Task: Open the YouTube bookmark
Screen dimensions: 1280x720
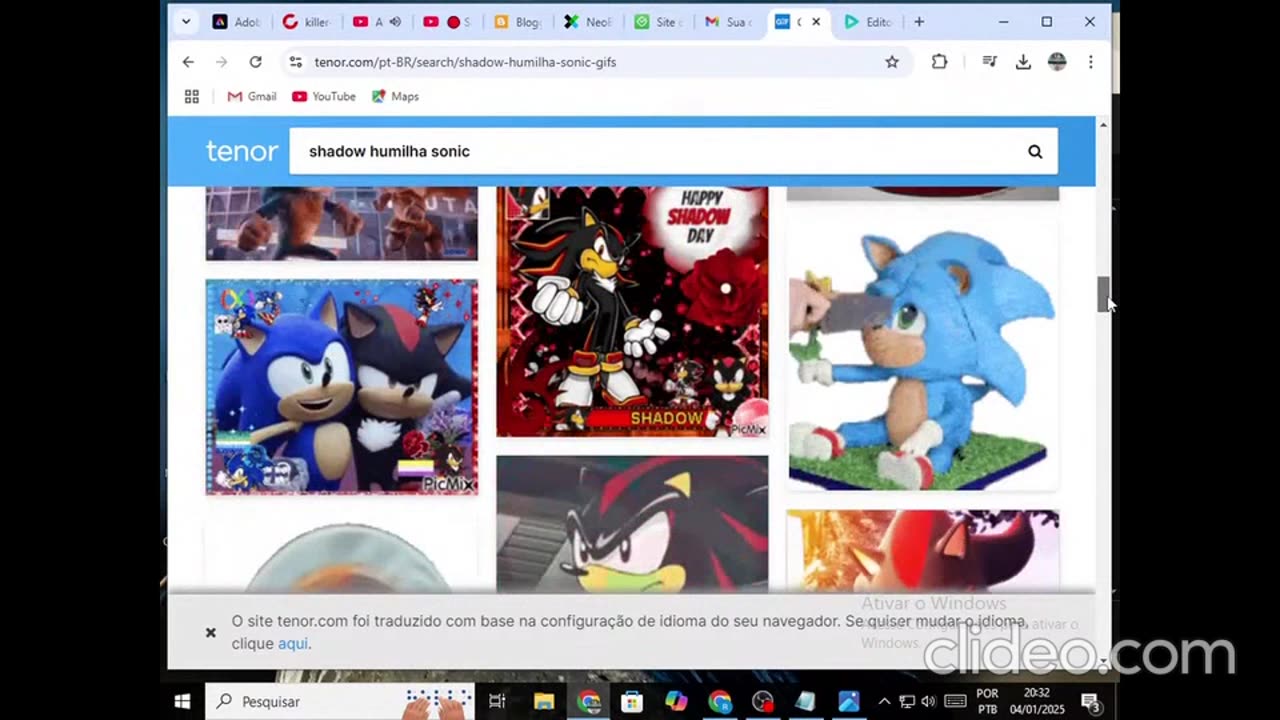Action: tap(323, 96)
